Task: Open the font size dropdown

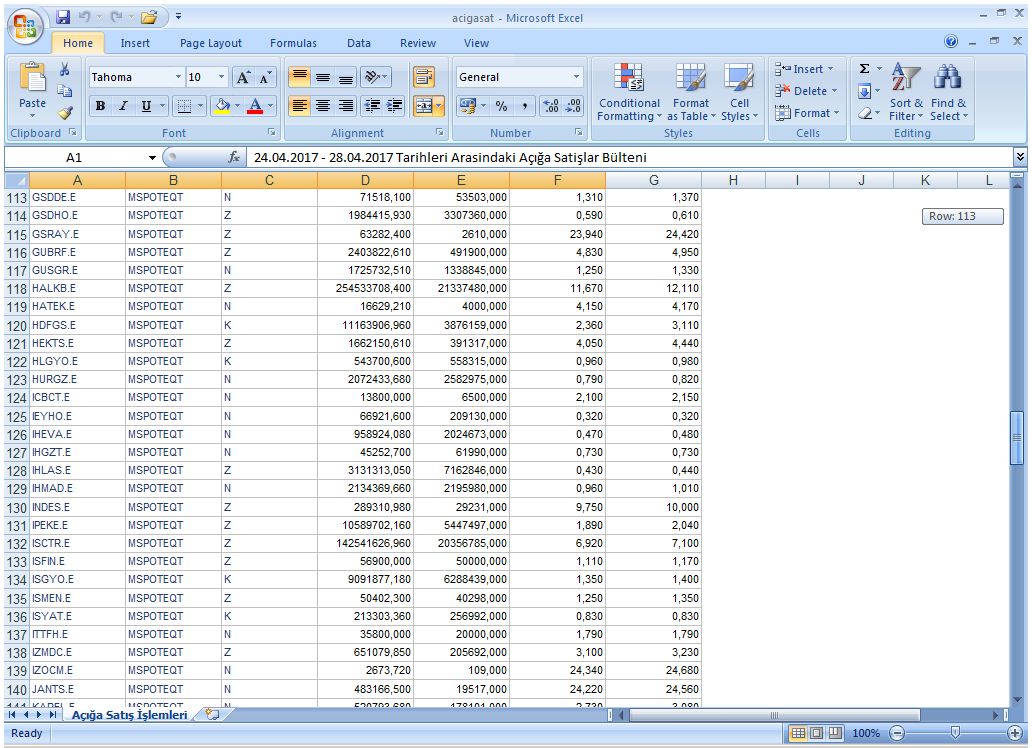Action: click(221, 77)
